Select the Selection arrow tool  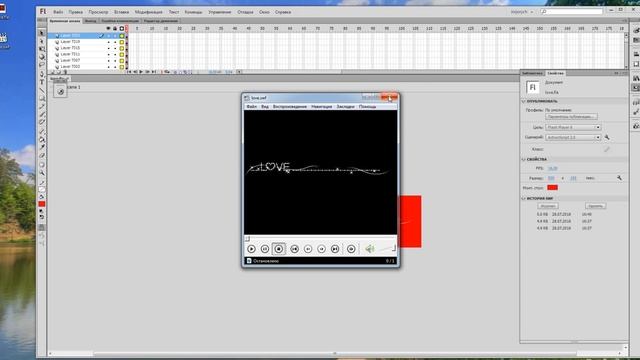42,33
